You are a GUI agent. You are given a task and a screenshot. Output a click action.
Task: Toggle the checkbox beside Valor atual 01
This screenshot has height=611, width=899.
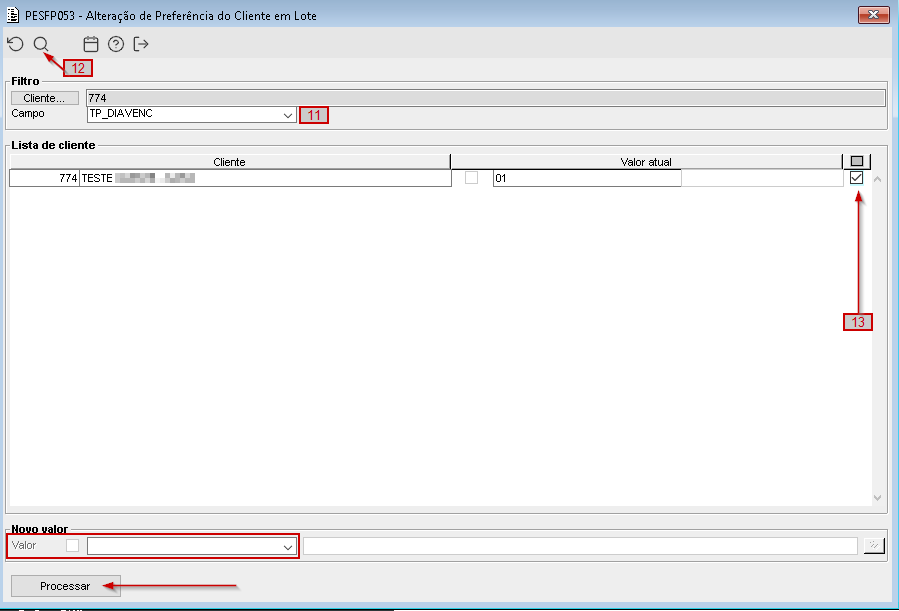471,178
